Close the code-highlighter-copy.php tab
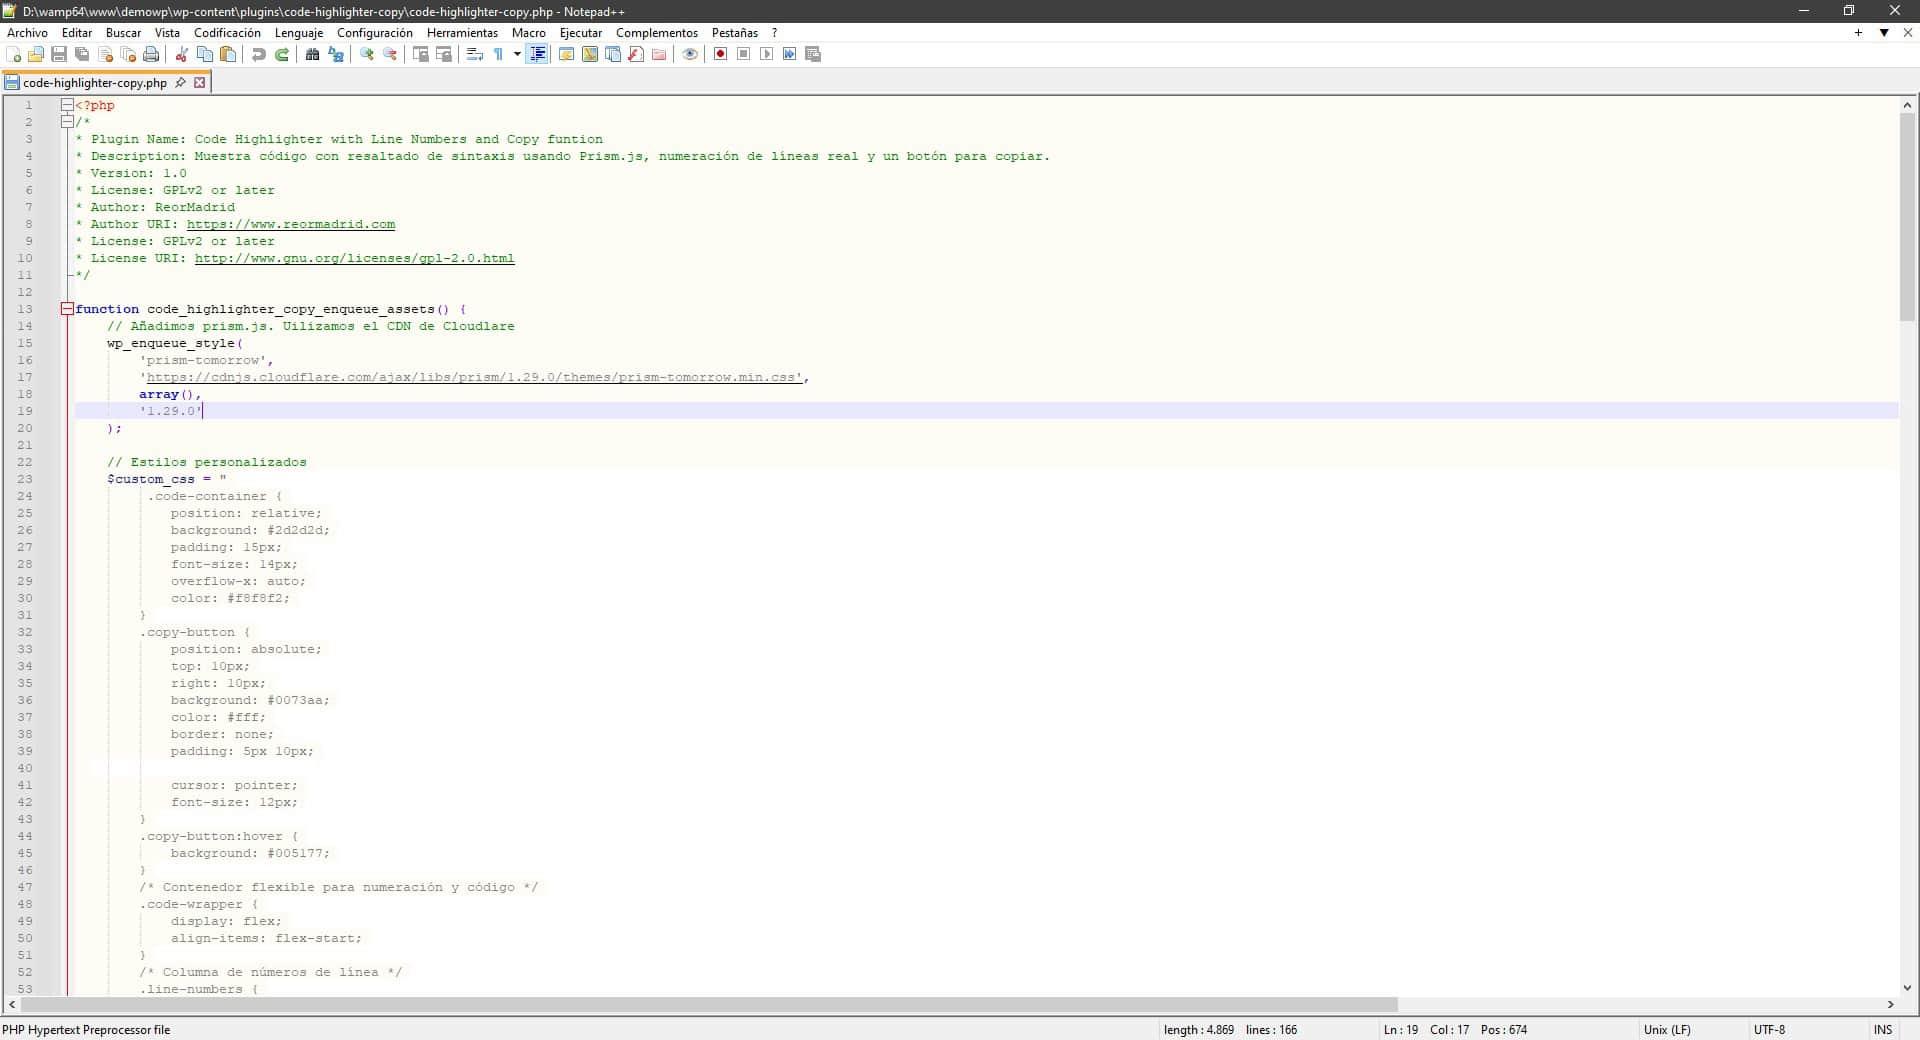This screenshot has width=1920, height=1040. coord(199,83)
